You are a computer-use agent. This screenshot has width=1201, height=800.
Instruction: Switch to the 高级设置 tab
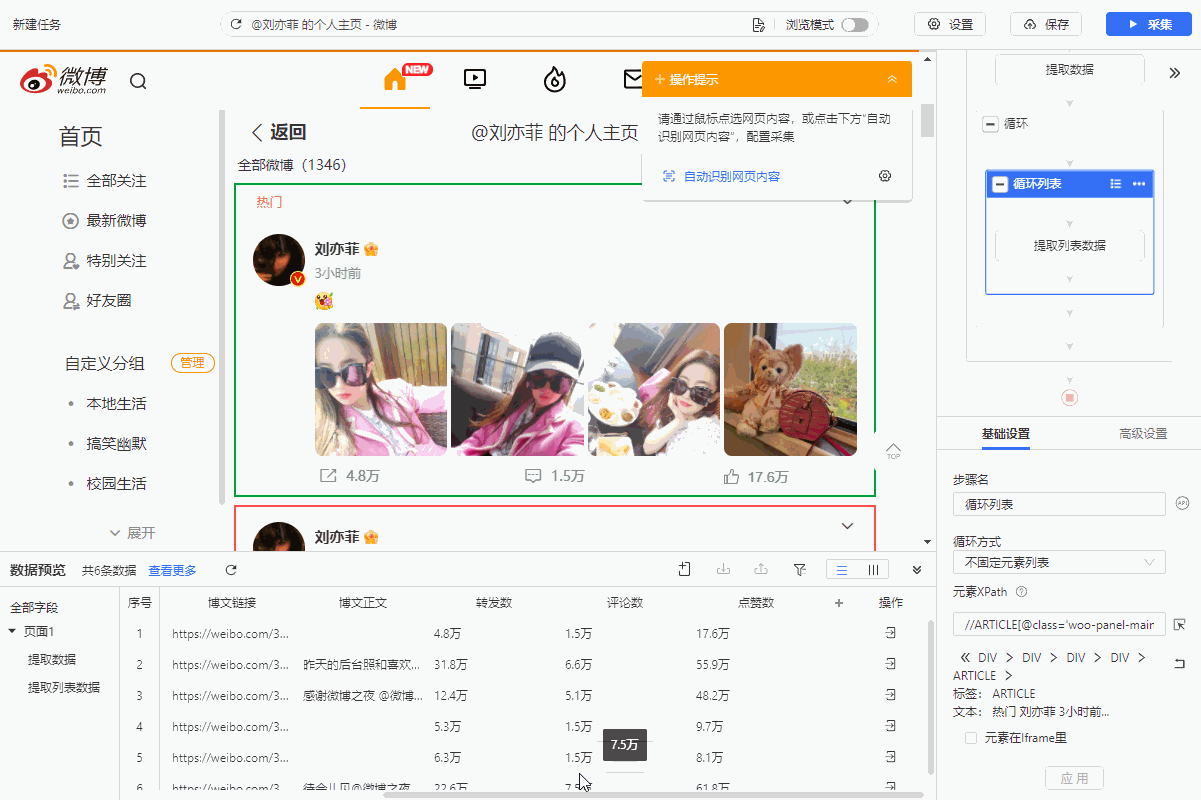click(1143, 434)
